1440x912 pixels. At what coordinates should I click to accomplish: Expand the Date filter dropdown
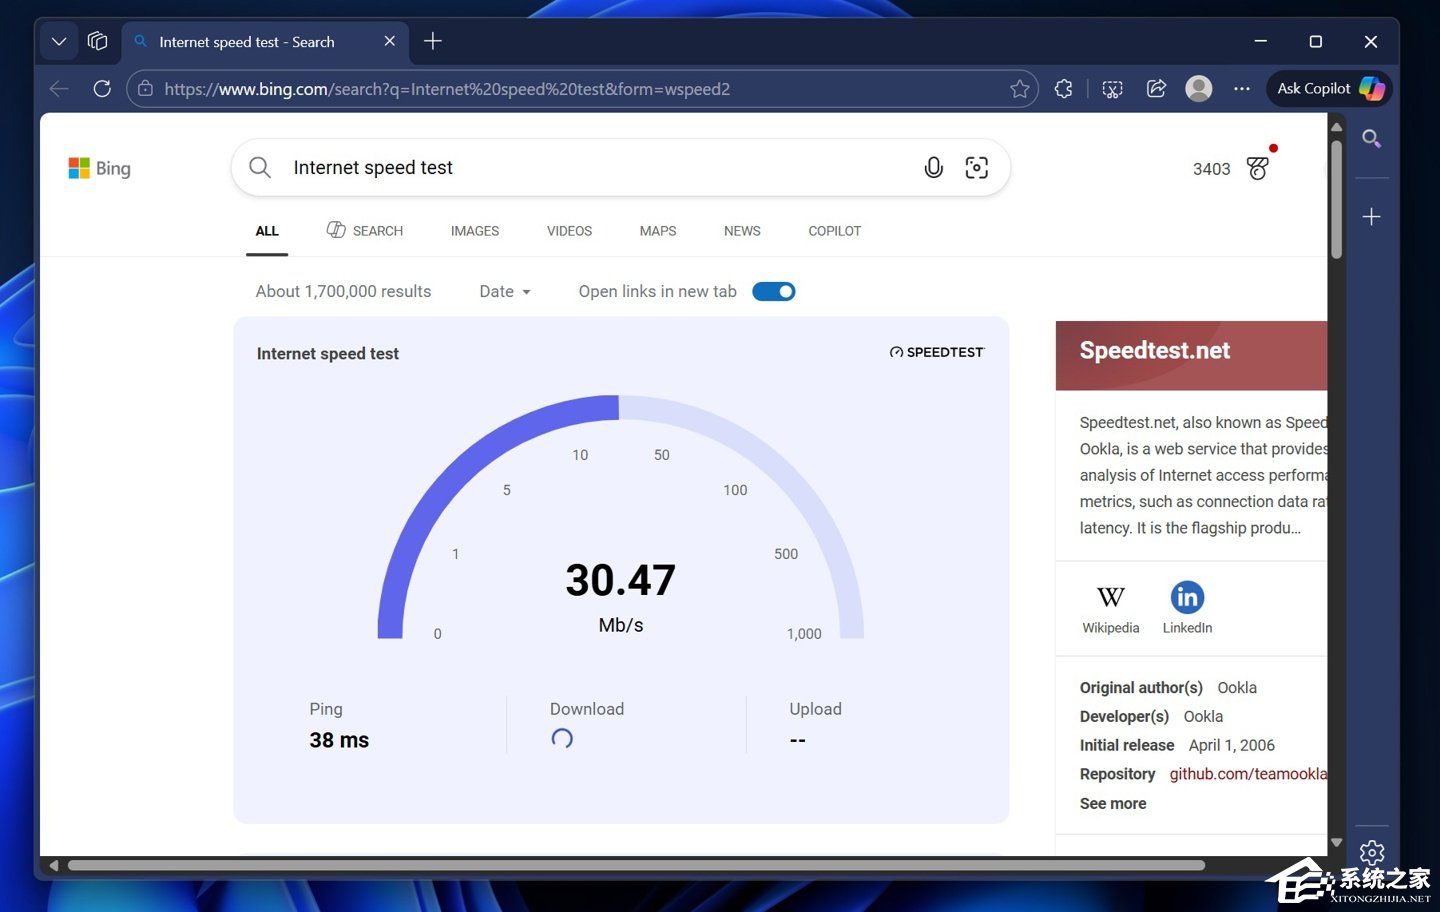(x=505, y=292)
